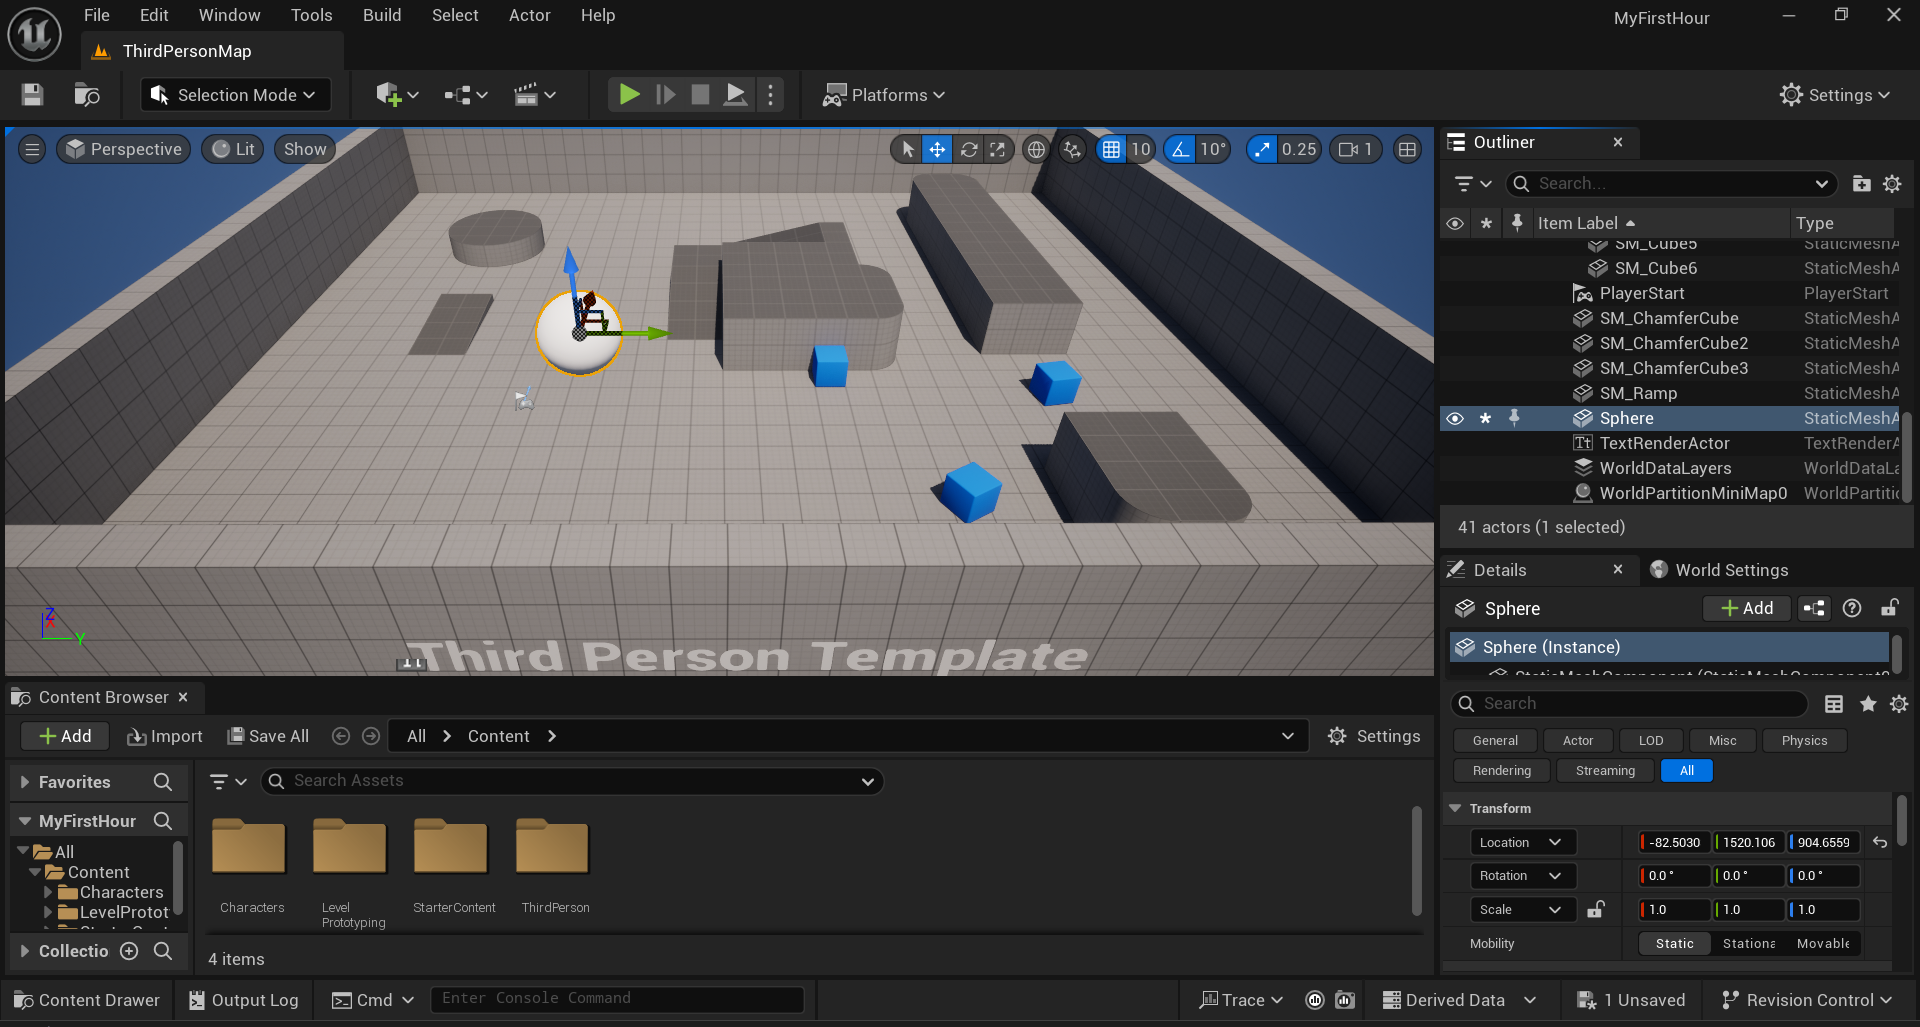Toggle Scale lock ratio icon
The image size is (1920, 1027).
(x=1596, y=909)
